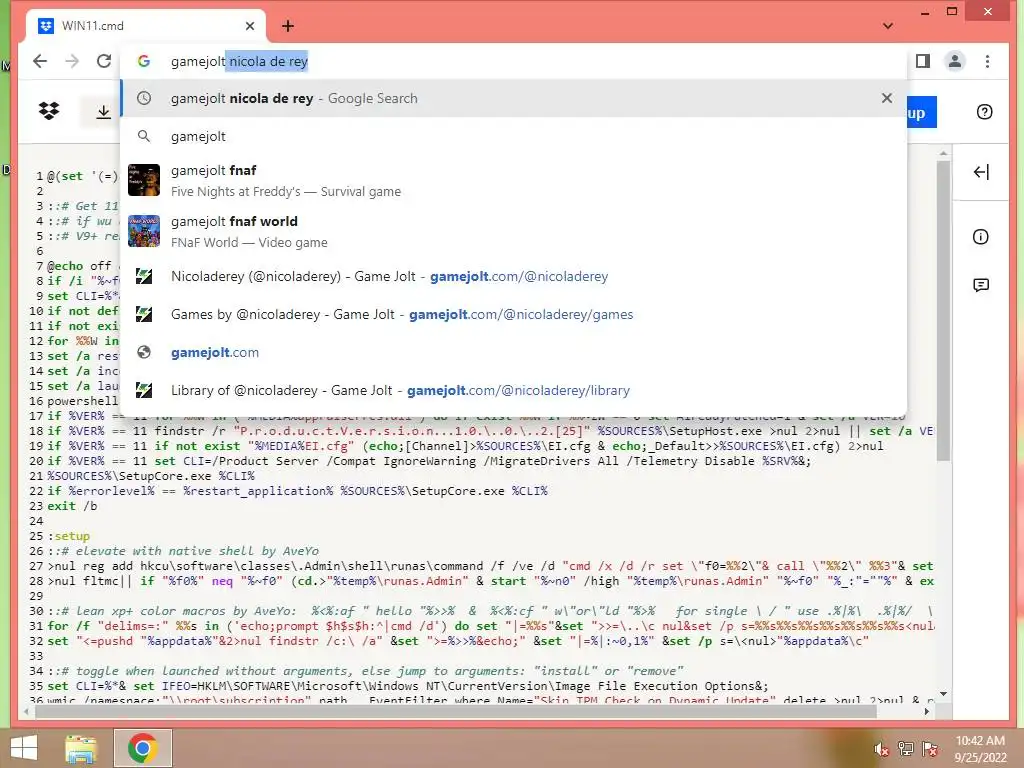Click the magnifier icon beside gamejolt
The height and width of the screenshot is (768, 1024).
(x=144, y=136)
